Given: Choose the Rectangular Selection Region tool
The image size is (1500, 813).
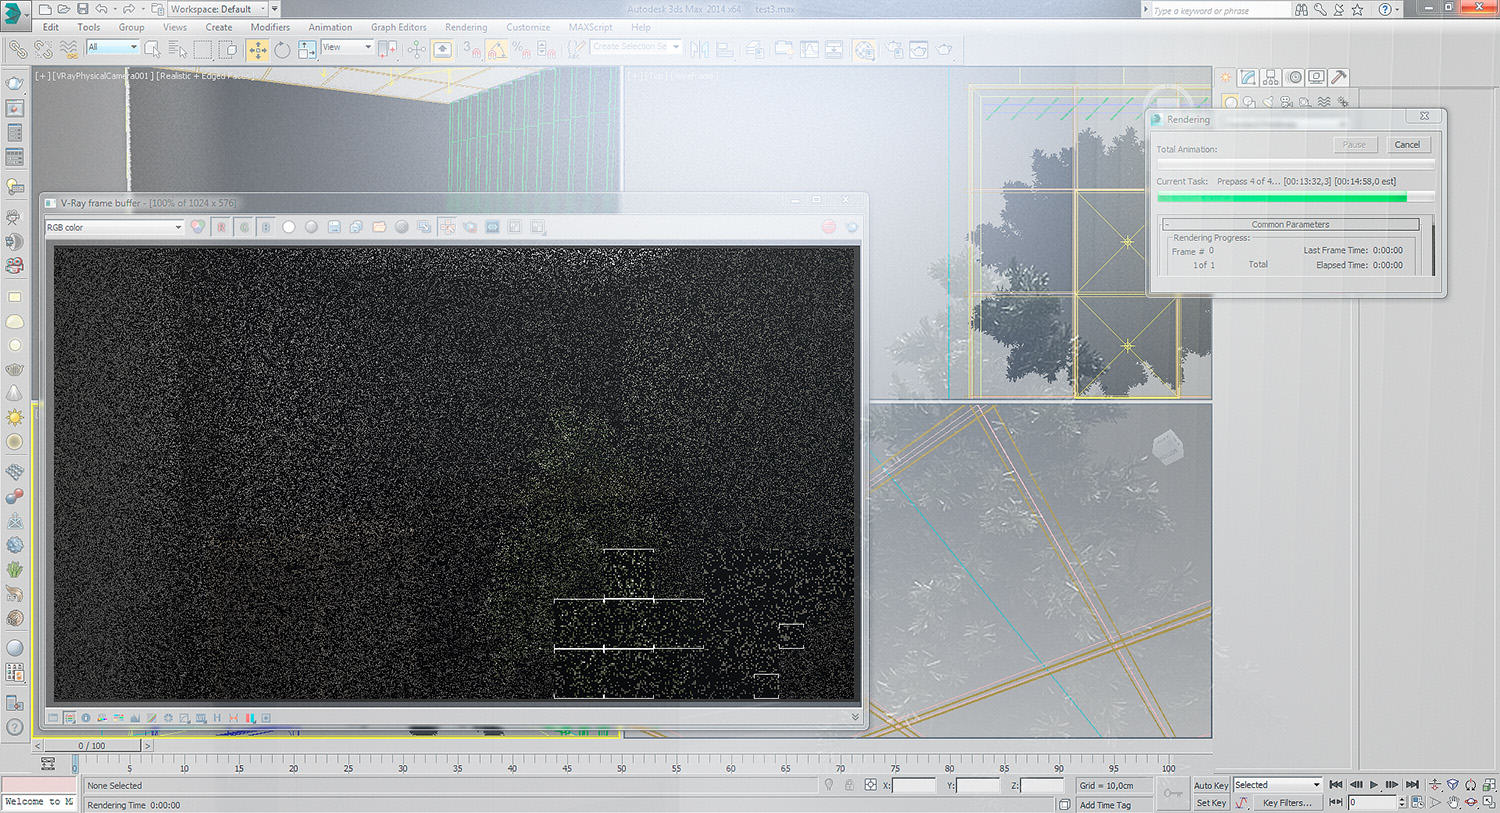Looking at the screenshot, I should coord(203,49).
